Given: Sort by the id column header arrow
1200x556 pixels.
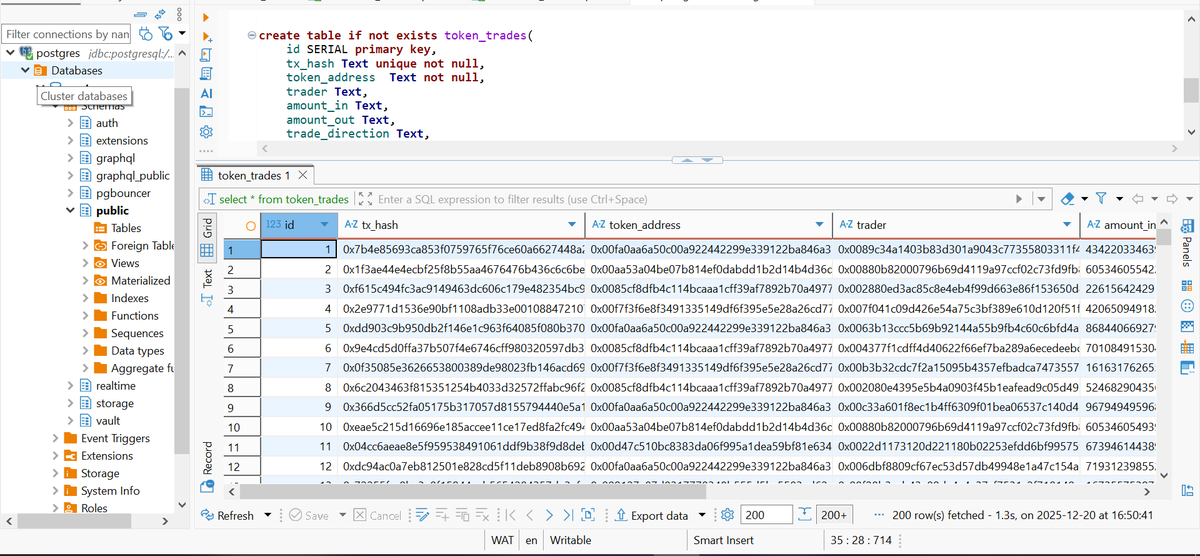Looking at the screenshot, I should tap(325, 225).
